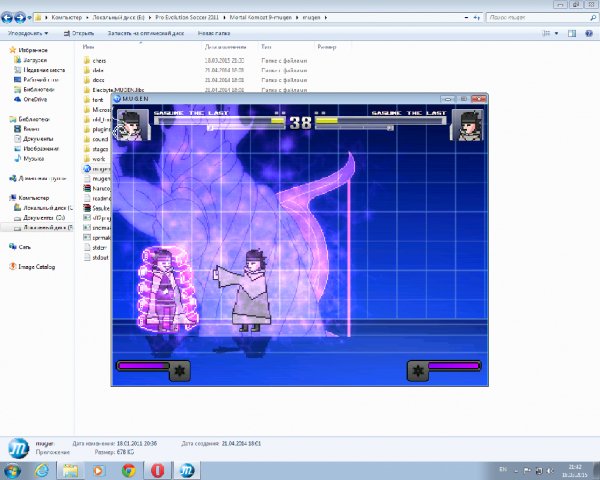Open Документы library in sidebar
Viewport: 600px width, 480px height.
click(38, 139)
